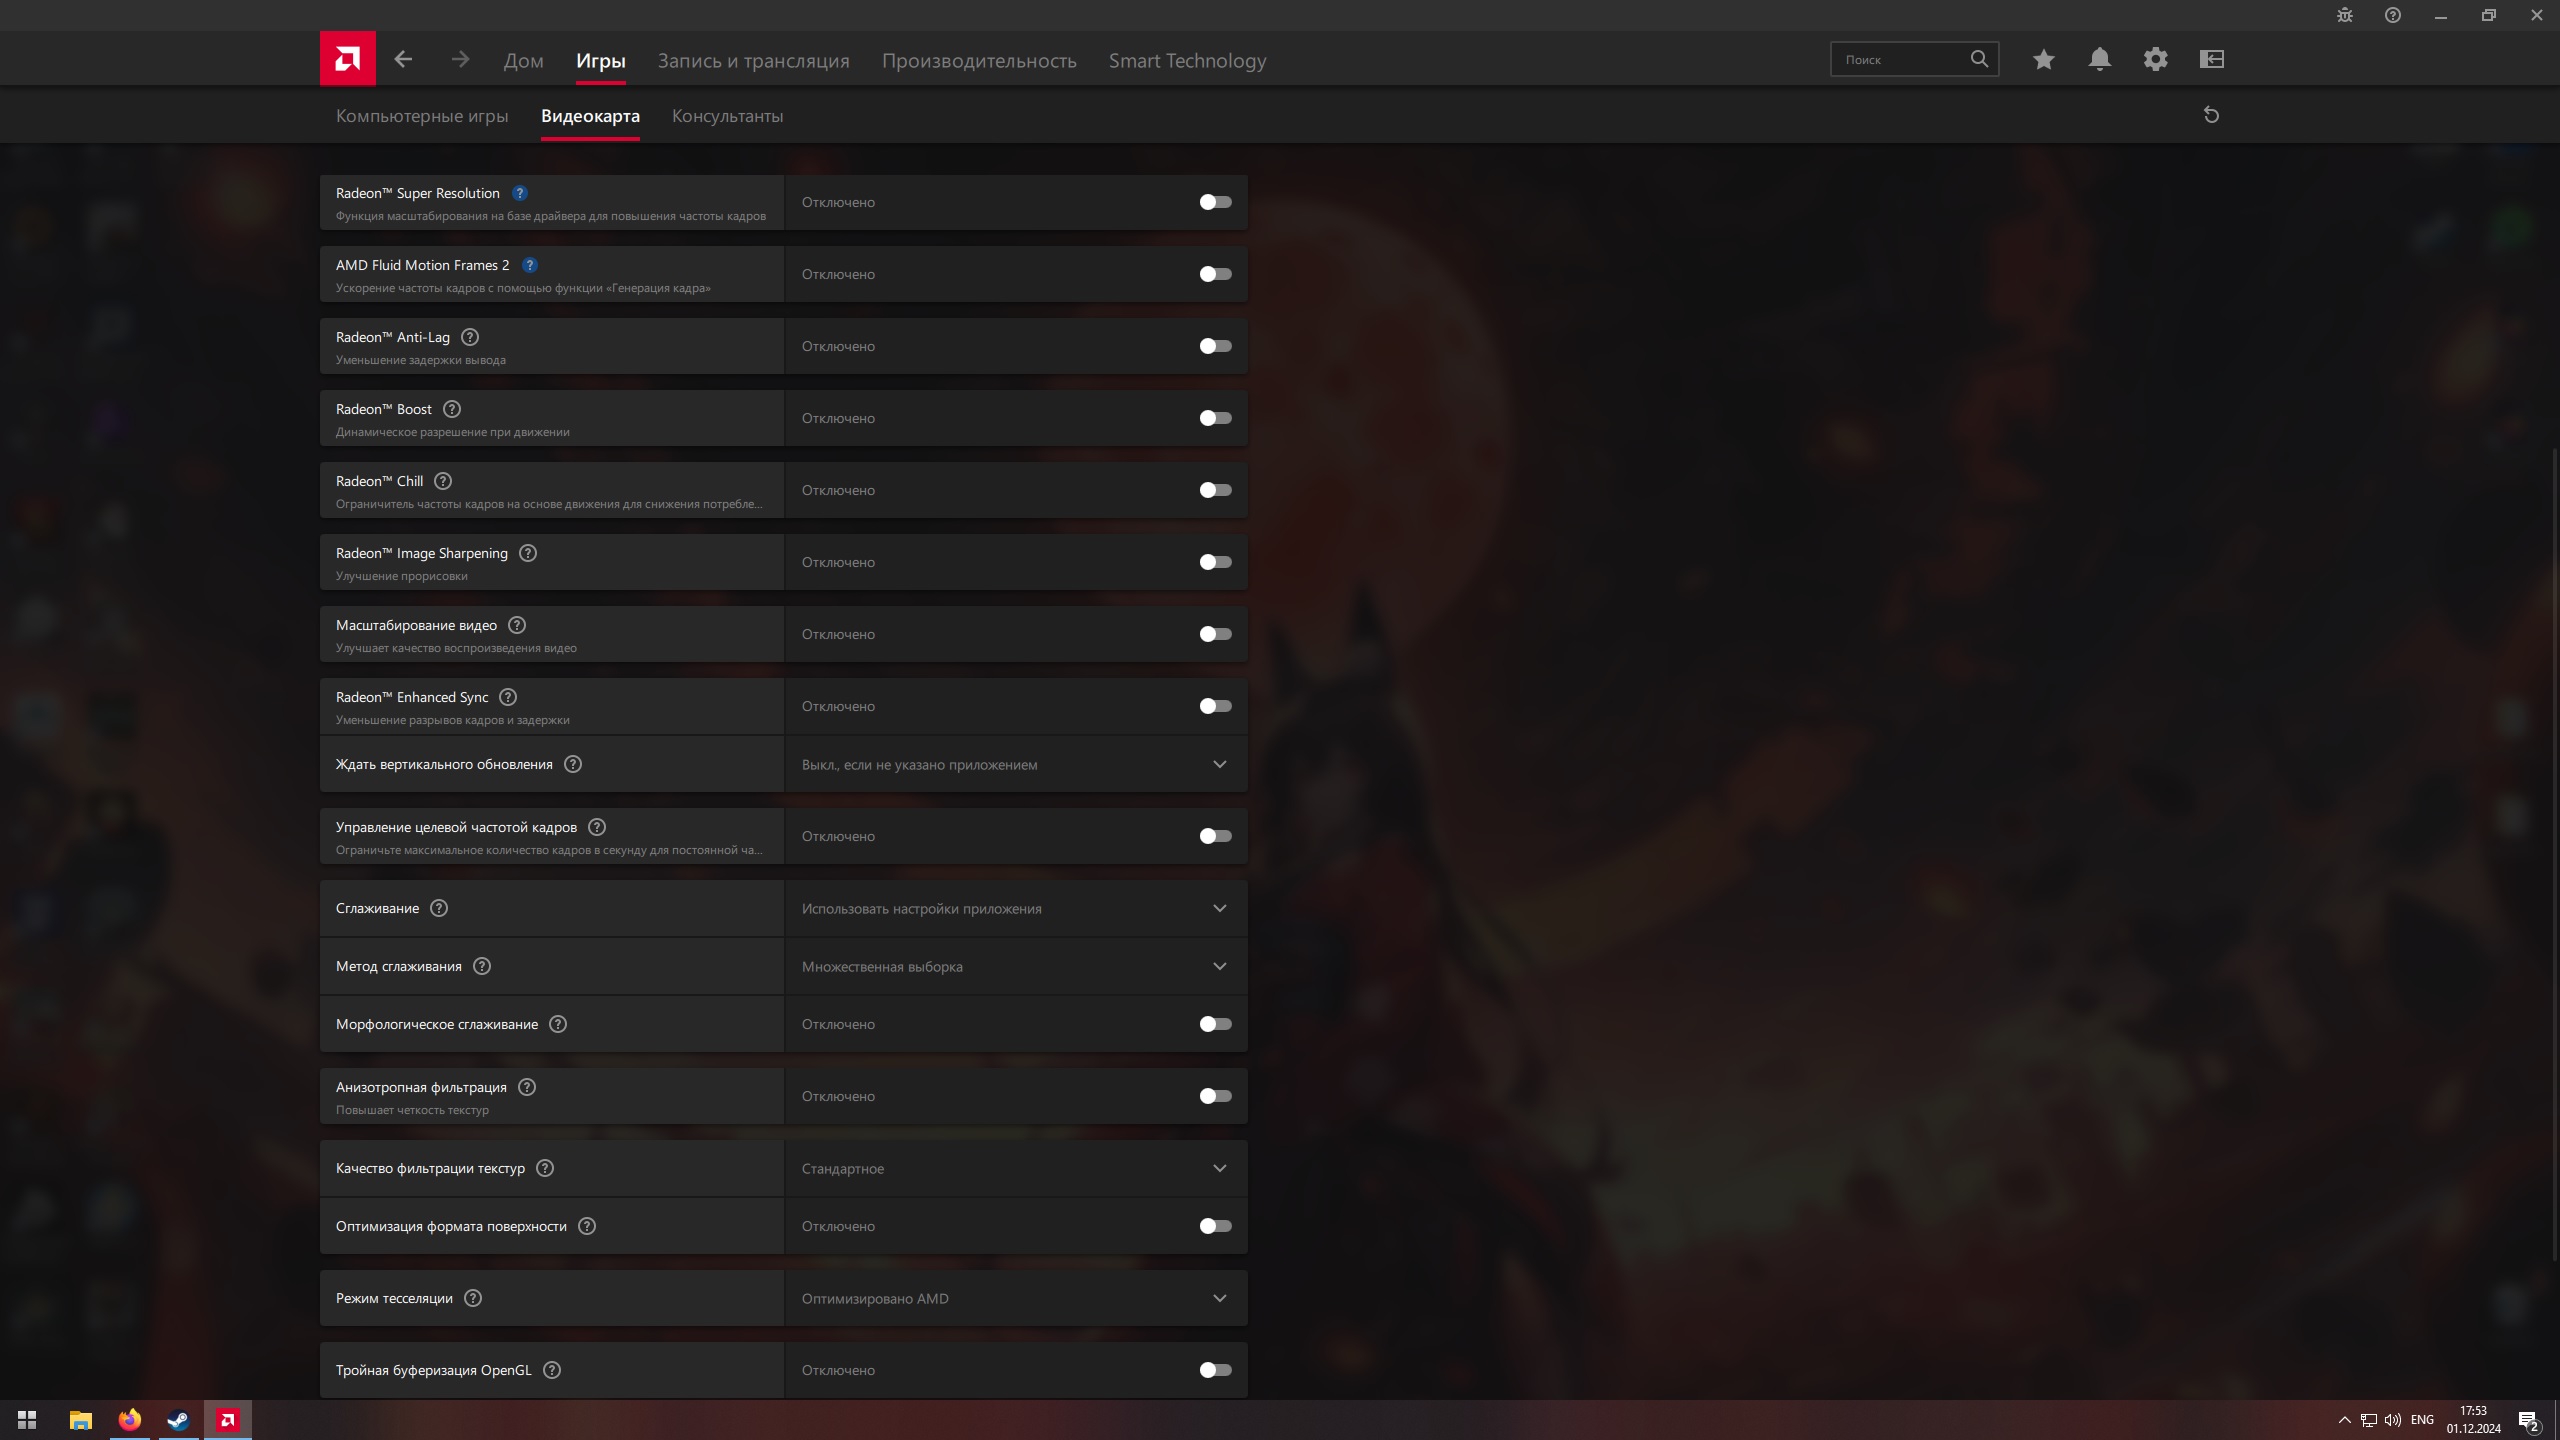Show help for Метод сглаживания

click(482, 966)
